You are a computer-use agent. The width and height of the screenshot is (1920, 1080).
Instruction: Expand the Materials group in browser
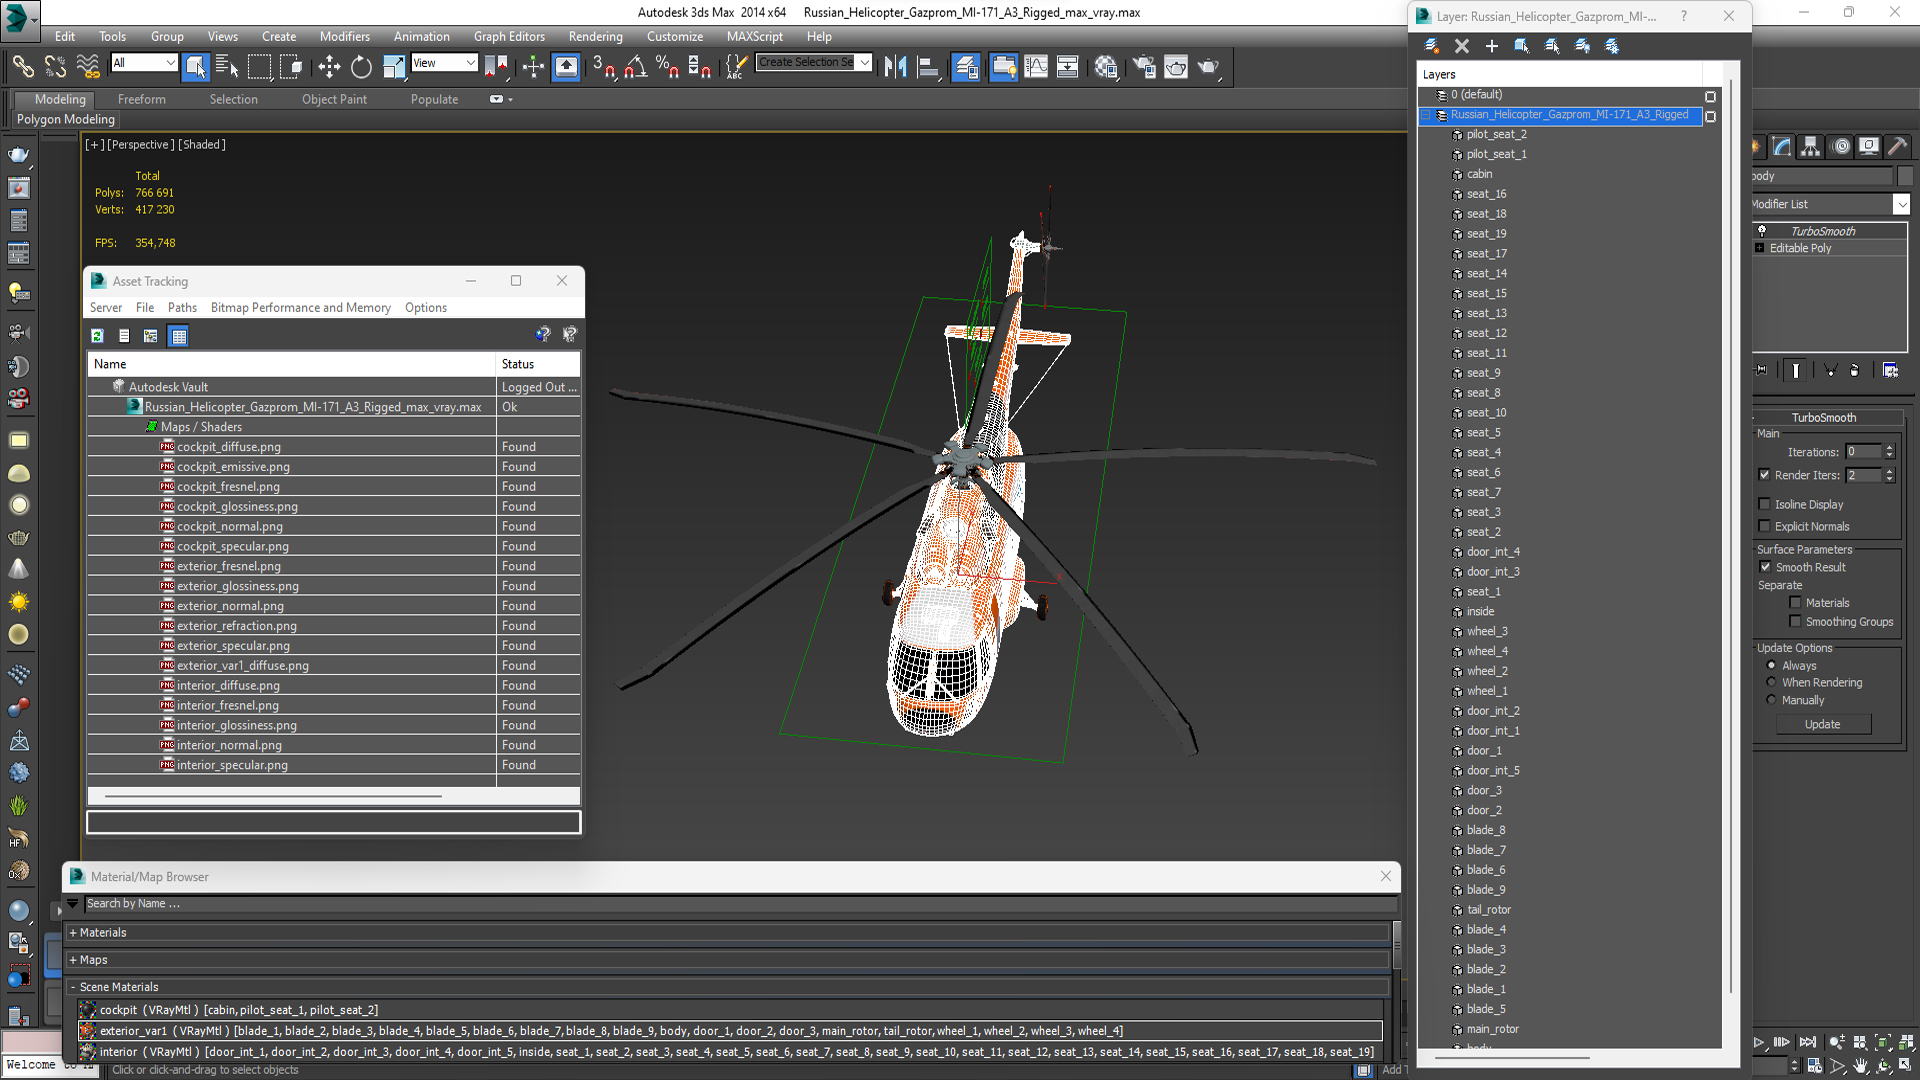73,932
